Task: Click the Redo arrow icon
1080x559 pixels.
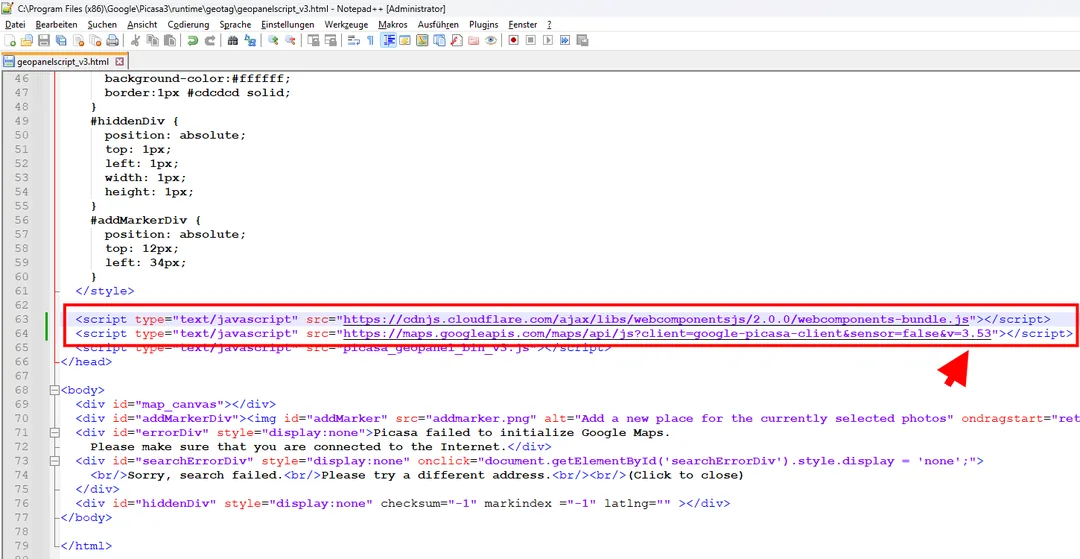Action: coord(210,41)
